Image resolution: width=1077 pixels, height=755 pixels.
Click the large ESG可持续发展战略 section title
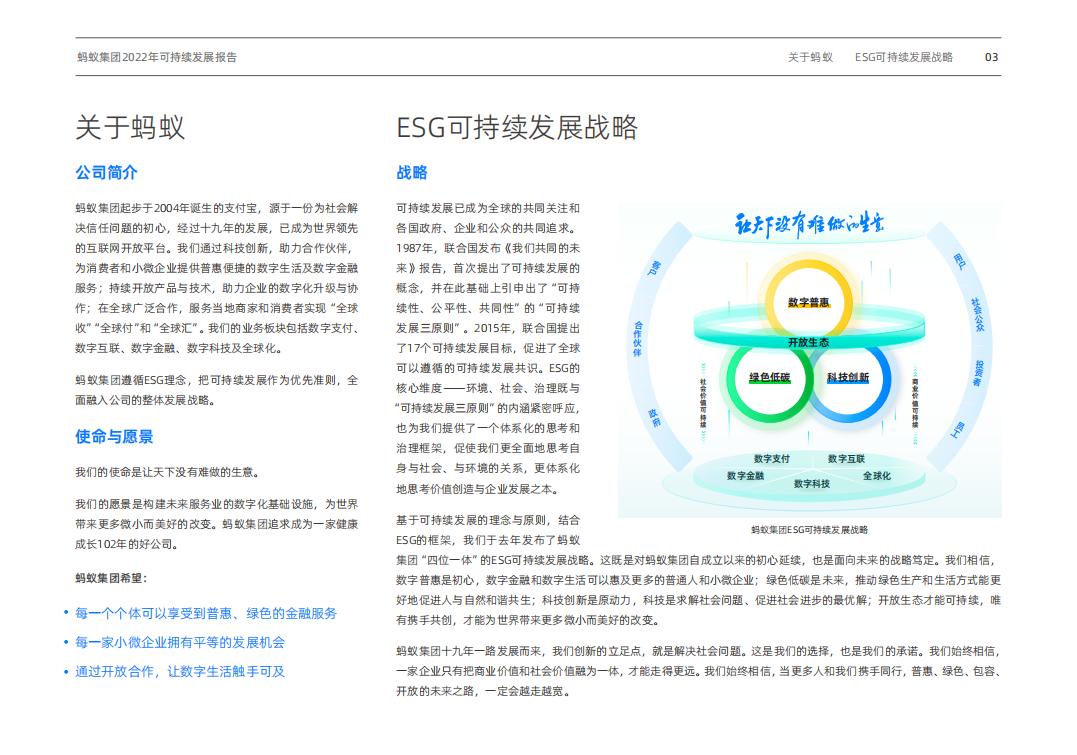coord(517,128)
